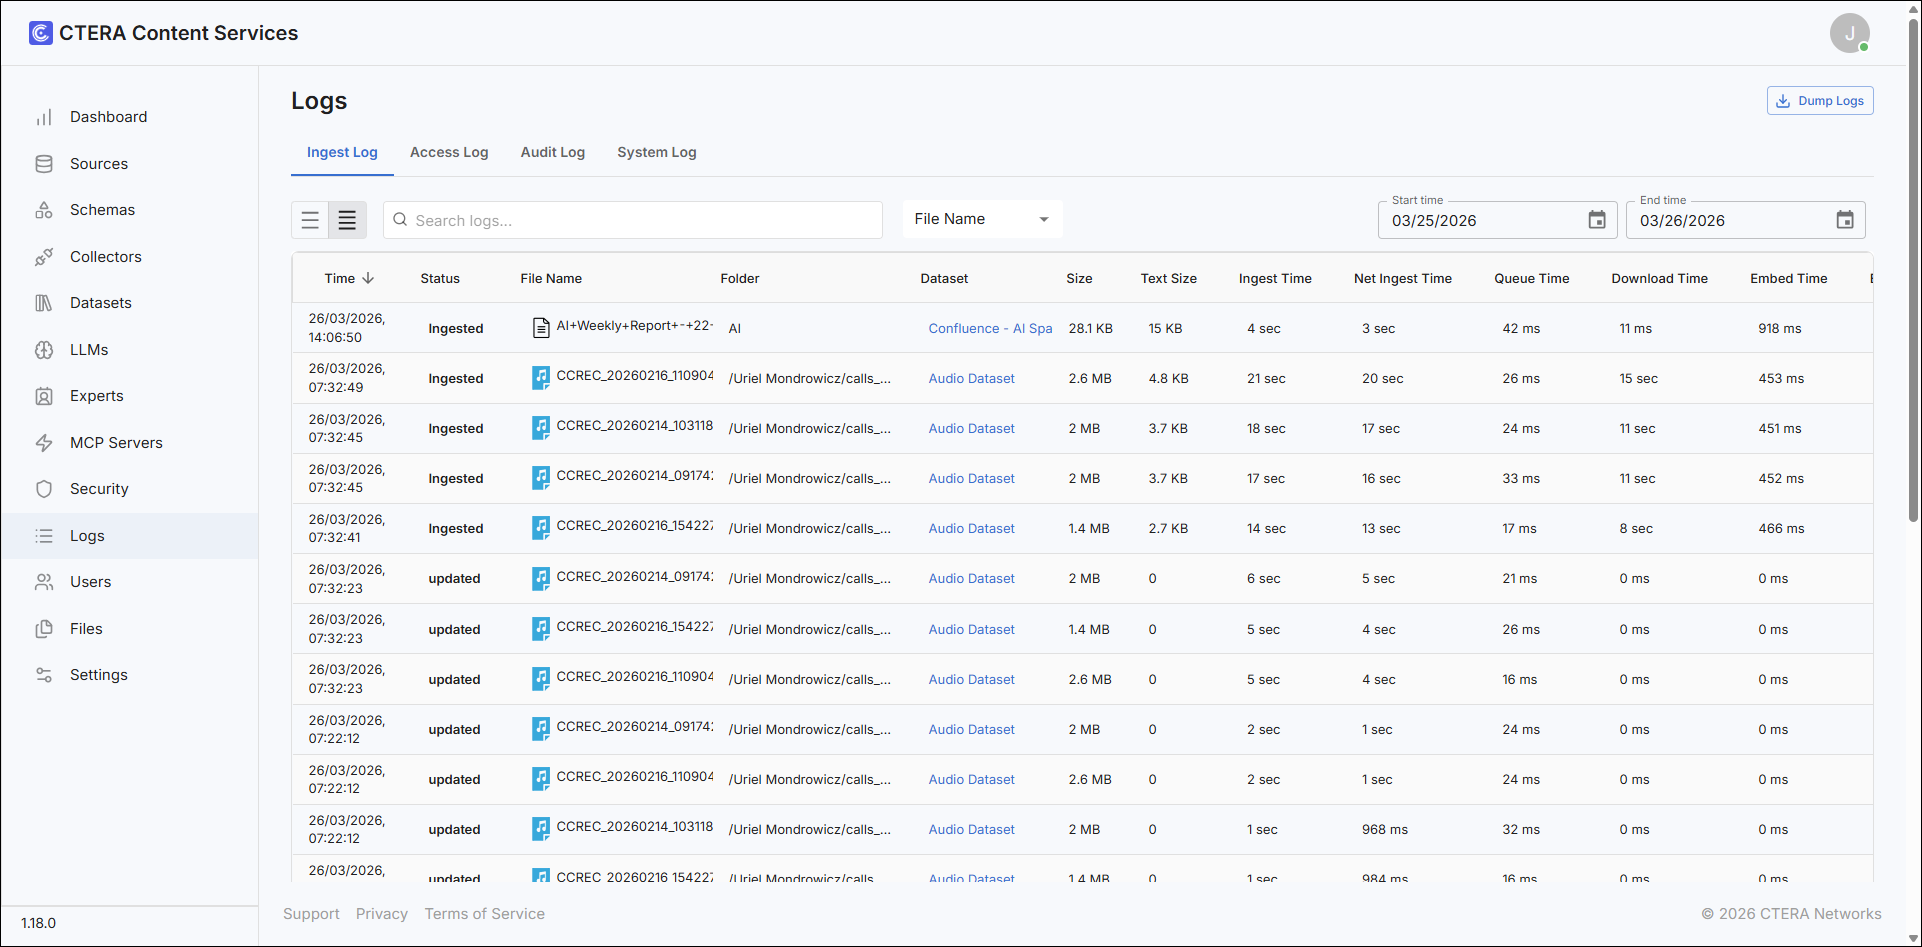Open Experts sidebar item
The width and height of the screenshot is (1922, 947).
coord(129,396)
